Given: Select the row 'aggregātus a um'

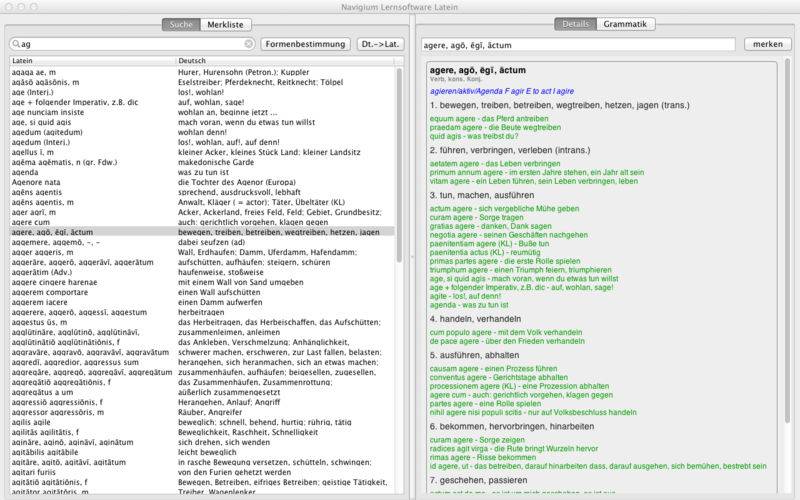Looking at the screenshot, I should click(x=202, y=392).
